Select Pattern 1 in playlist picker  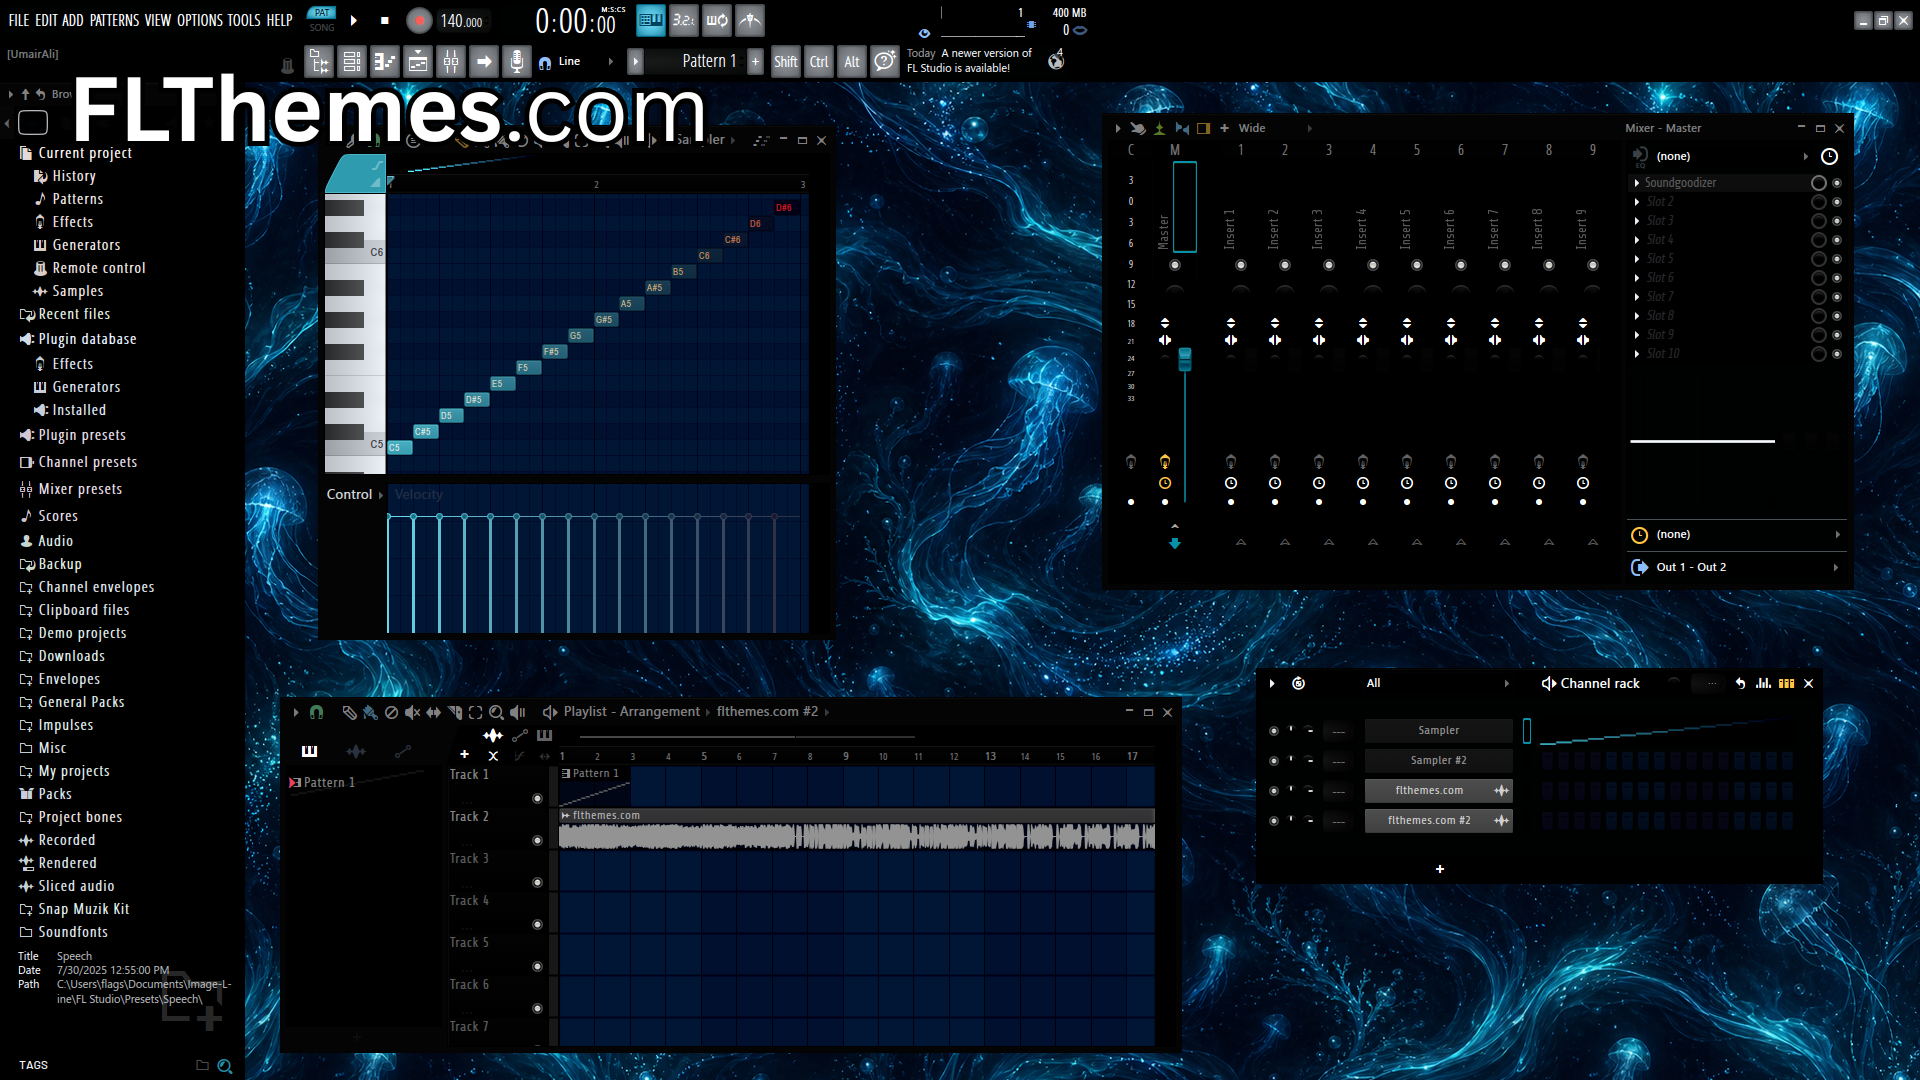(x=329, y=783)
